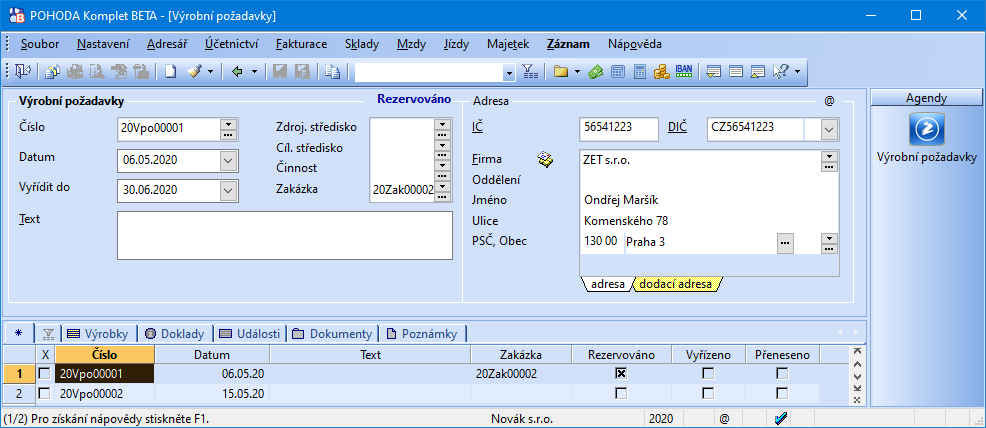Screen dimensions: 986x428
Task: Select the dodací adresa tab
Action: (676, 284)
